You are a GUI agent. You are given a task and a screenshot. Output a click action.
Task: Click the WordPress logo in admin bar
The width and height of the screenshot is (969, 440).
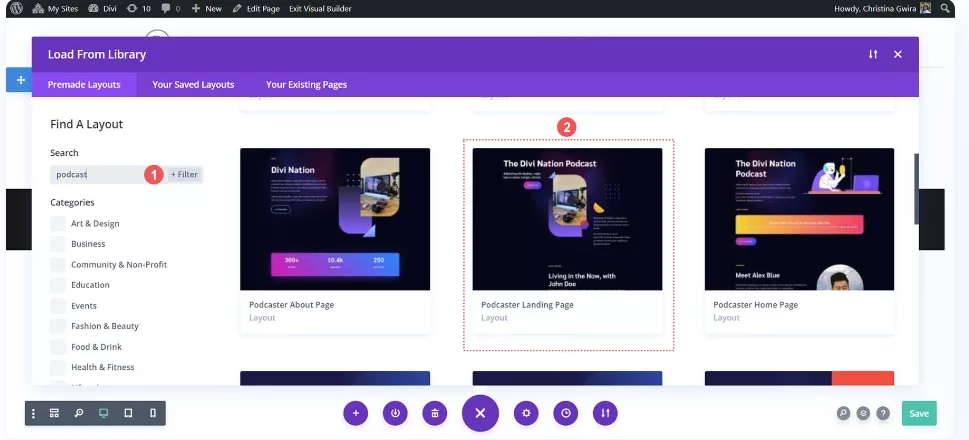tap(17, 9)
